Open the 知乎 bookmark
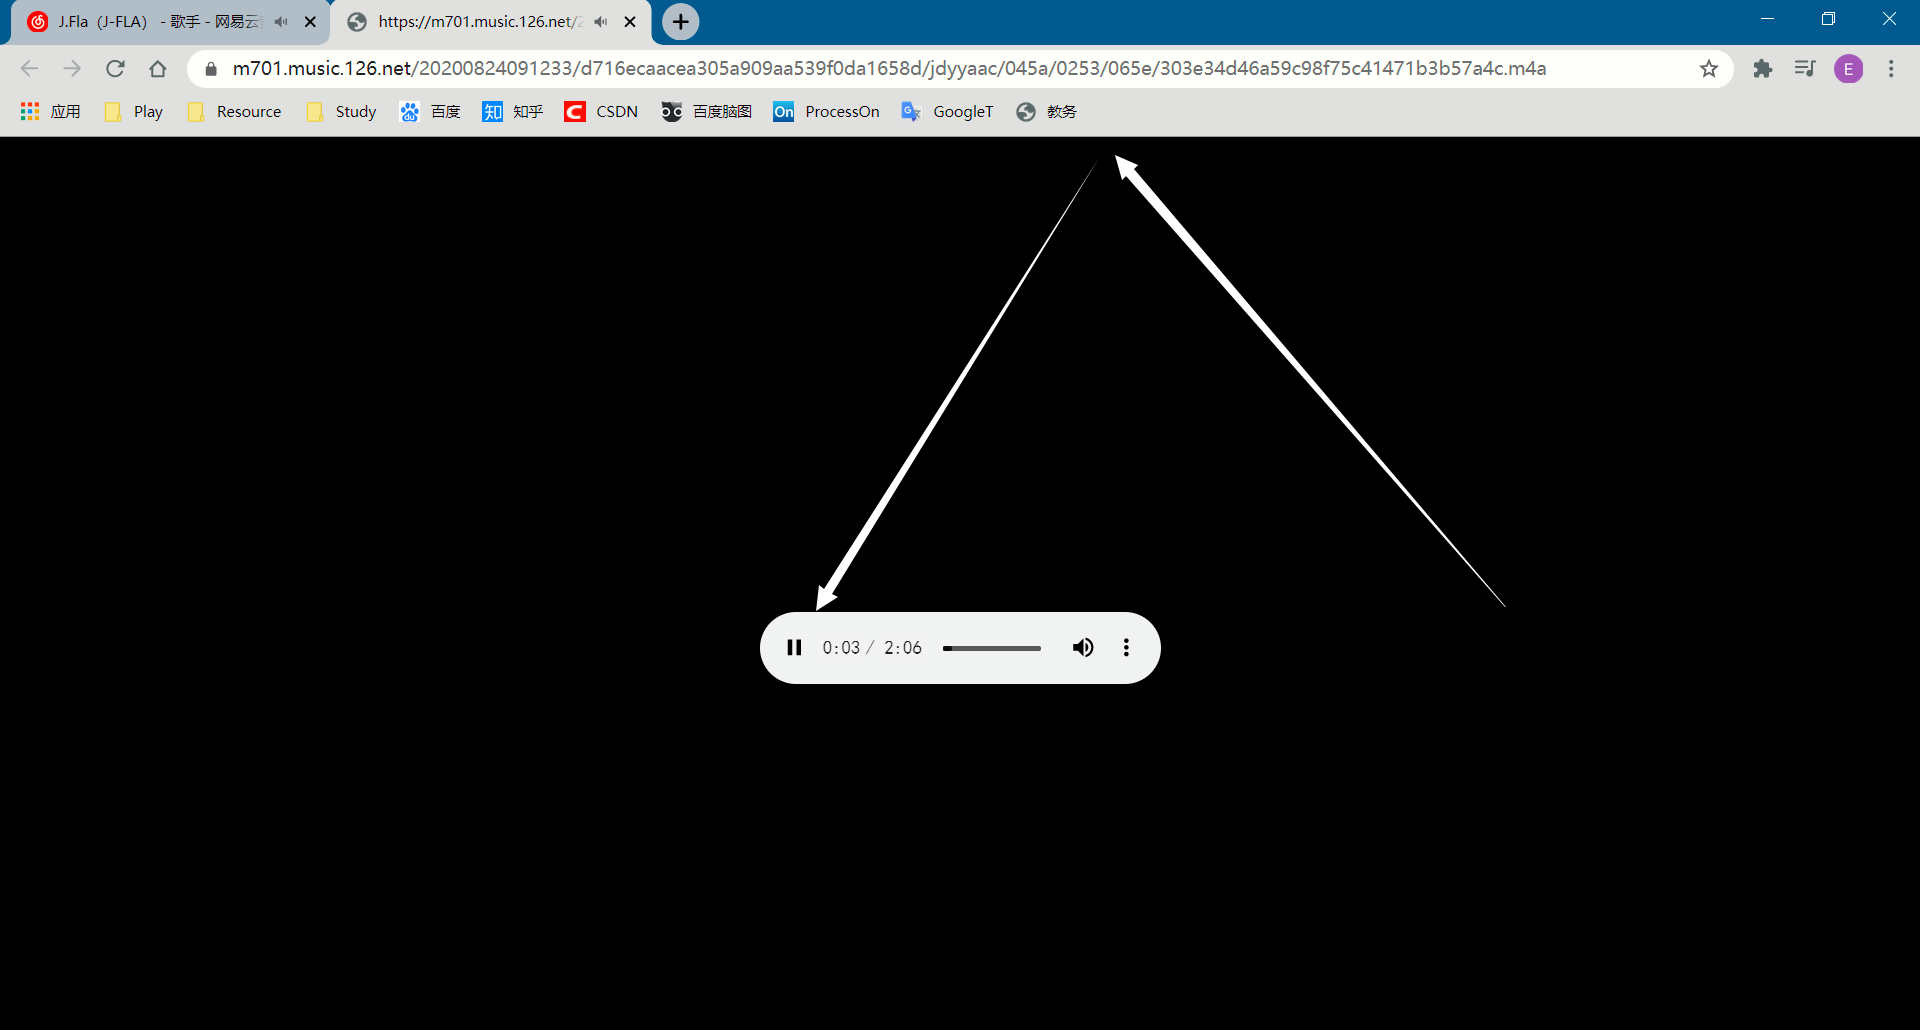The width and height of the screenshot is (1920, 1030). tap(512, 112)
